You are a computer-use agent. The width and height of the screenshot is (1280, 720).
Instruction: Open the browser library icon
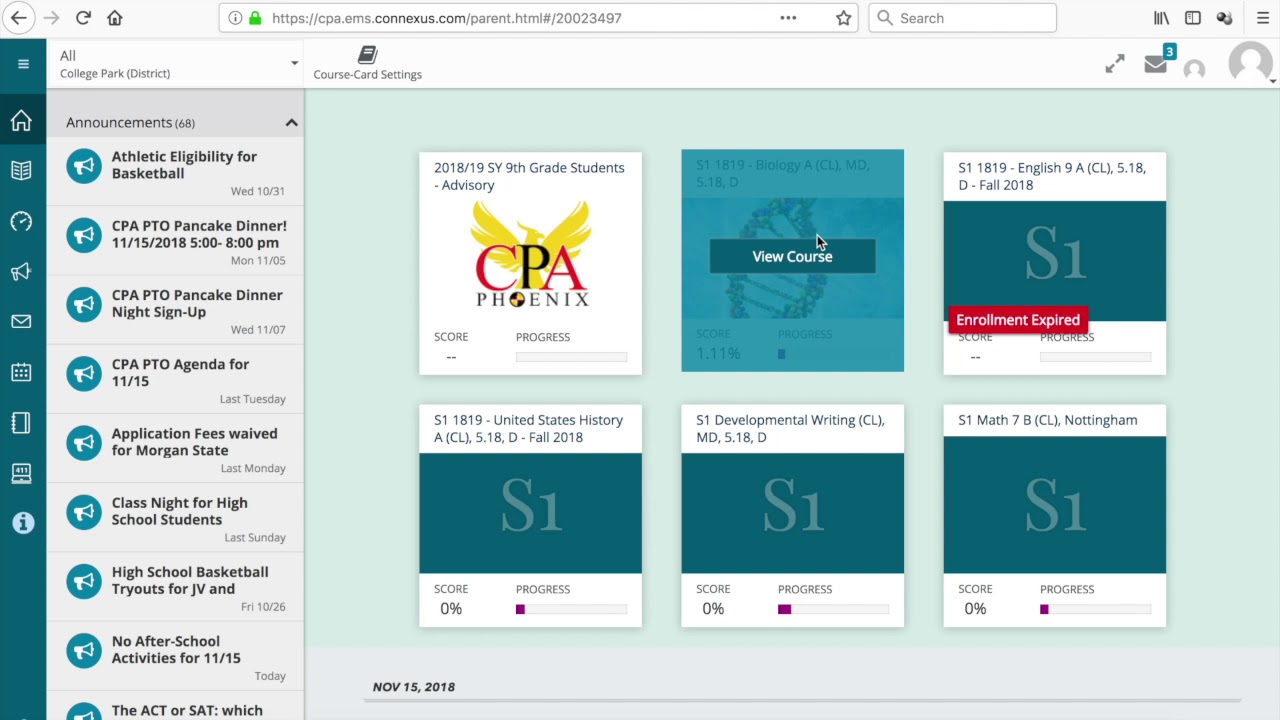point(1161,18)
